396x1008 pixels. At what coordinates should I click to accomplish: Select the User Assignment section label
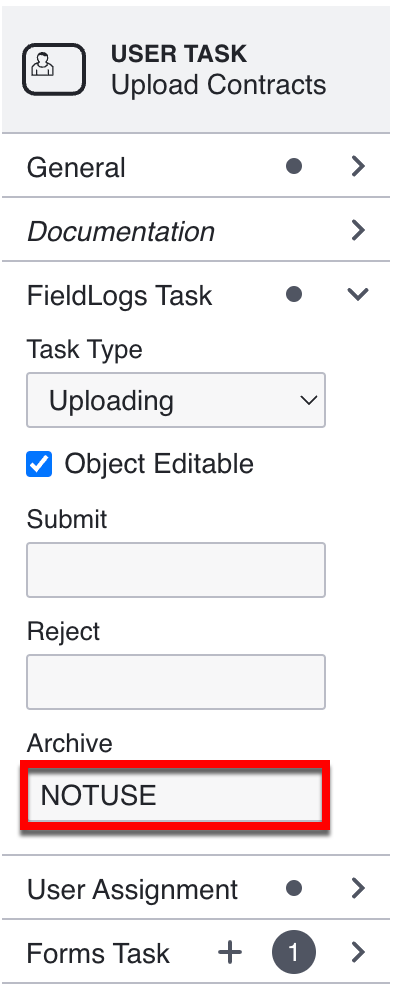tap(132, 890)
